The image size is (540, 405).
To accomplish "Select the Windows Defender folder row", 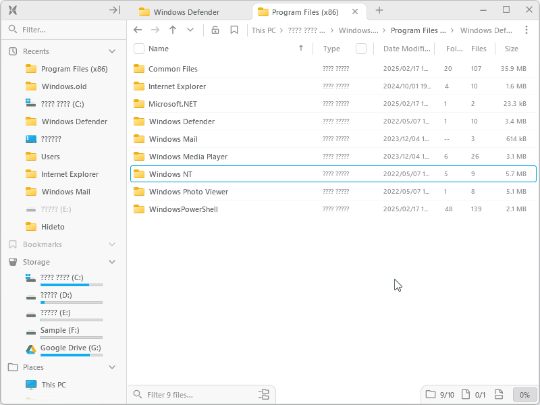I will click(333, 122).
